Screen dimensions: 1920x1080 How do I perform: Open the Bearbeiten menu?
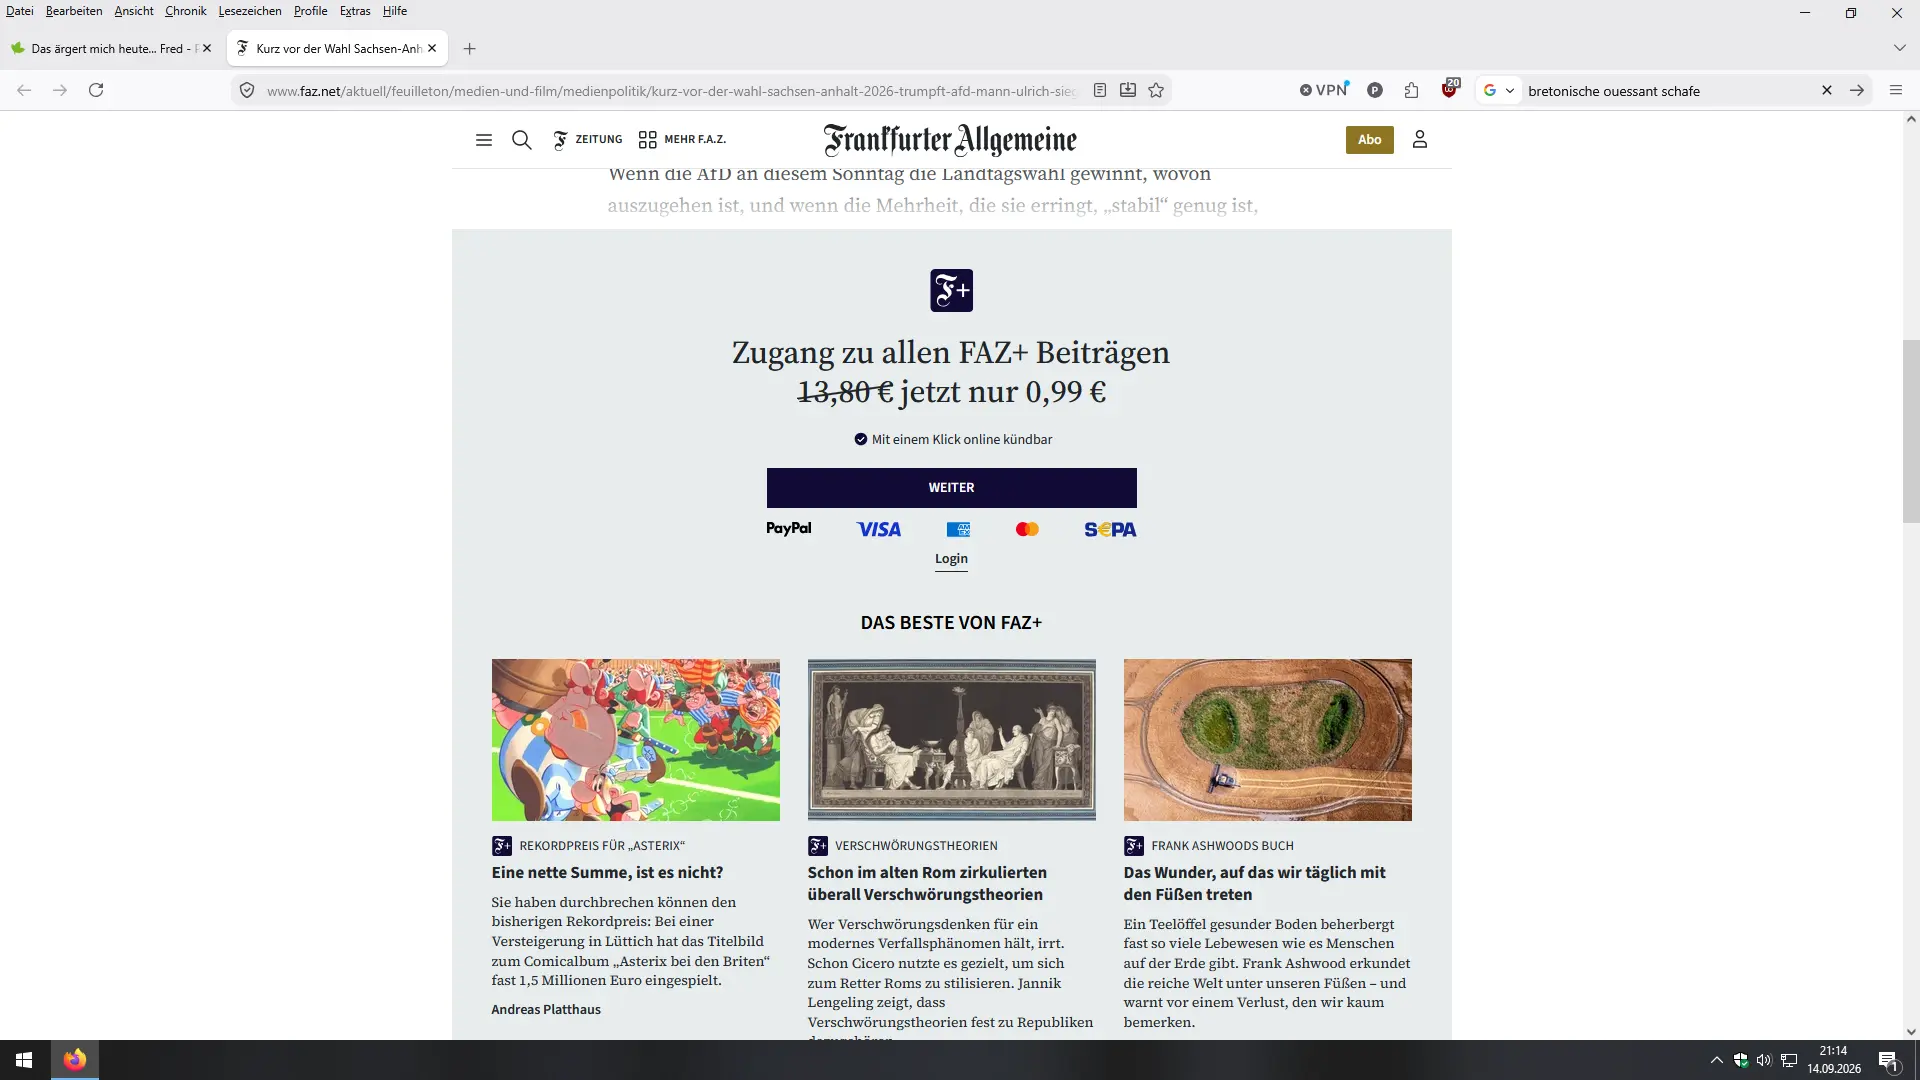pyautogui.click(x=74, y=11)
